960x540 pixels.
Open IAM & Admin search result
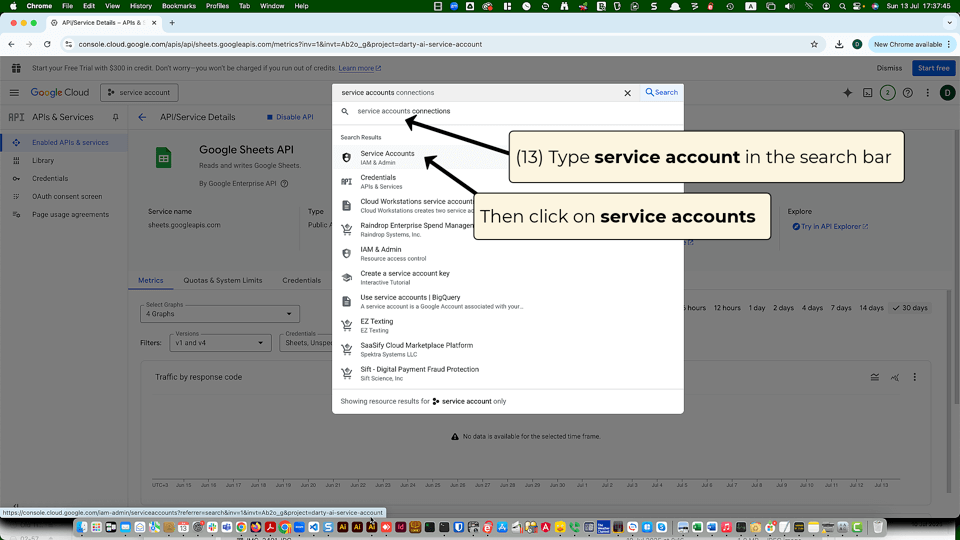click(508, 253)
